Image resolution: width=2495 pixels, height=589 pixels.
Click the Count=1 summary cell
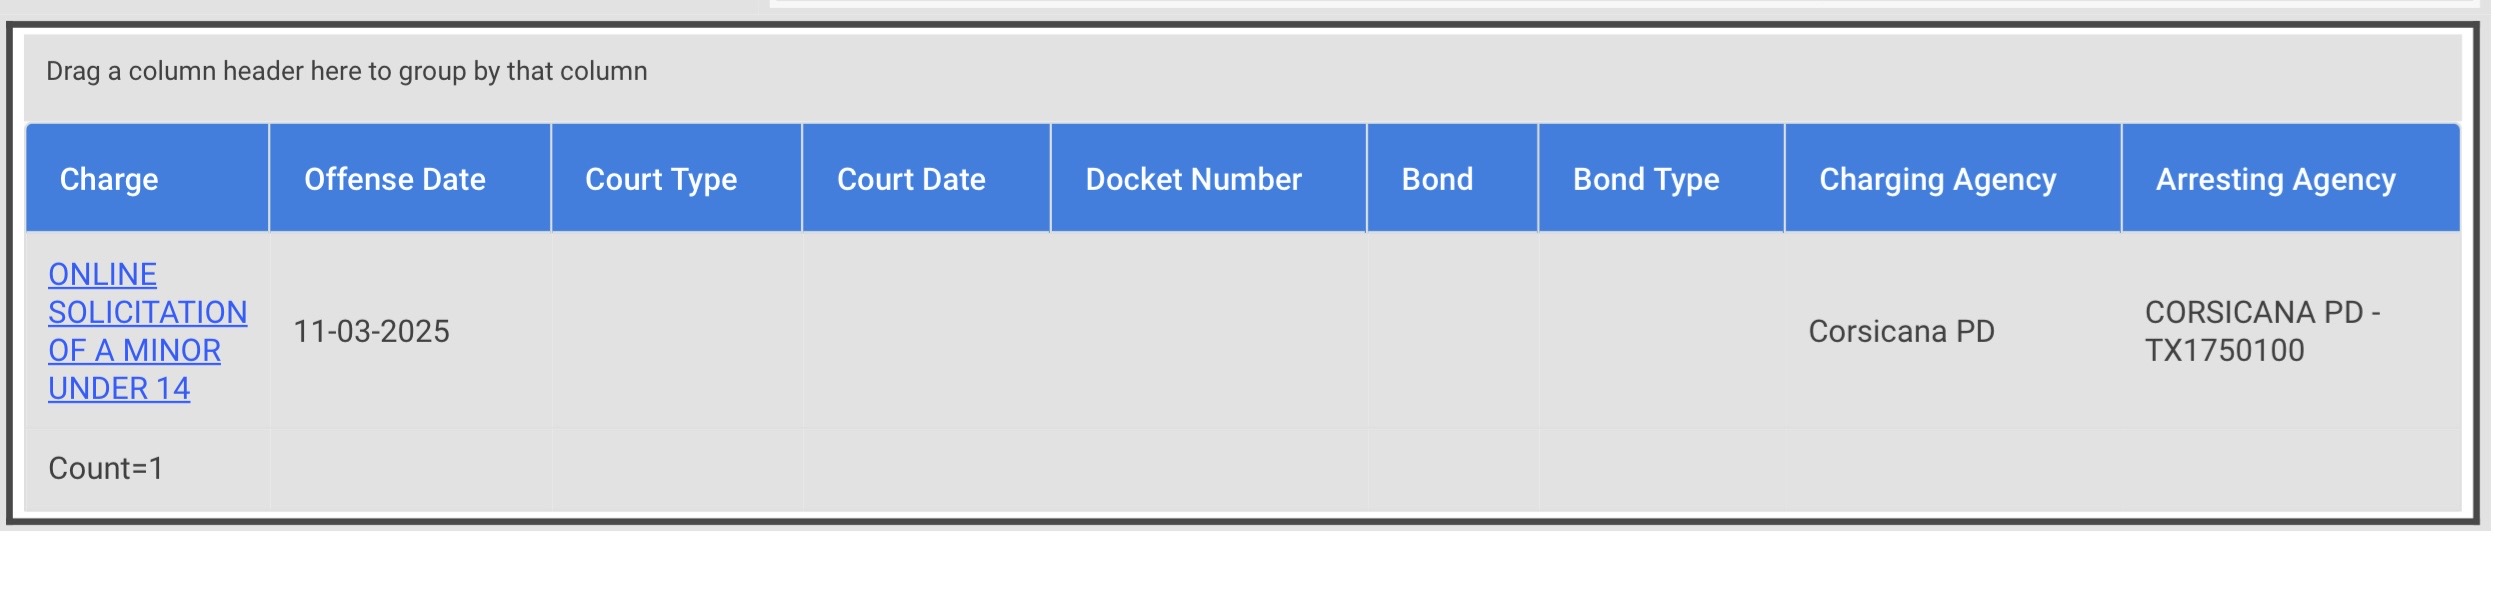coord(106,468)
